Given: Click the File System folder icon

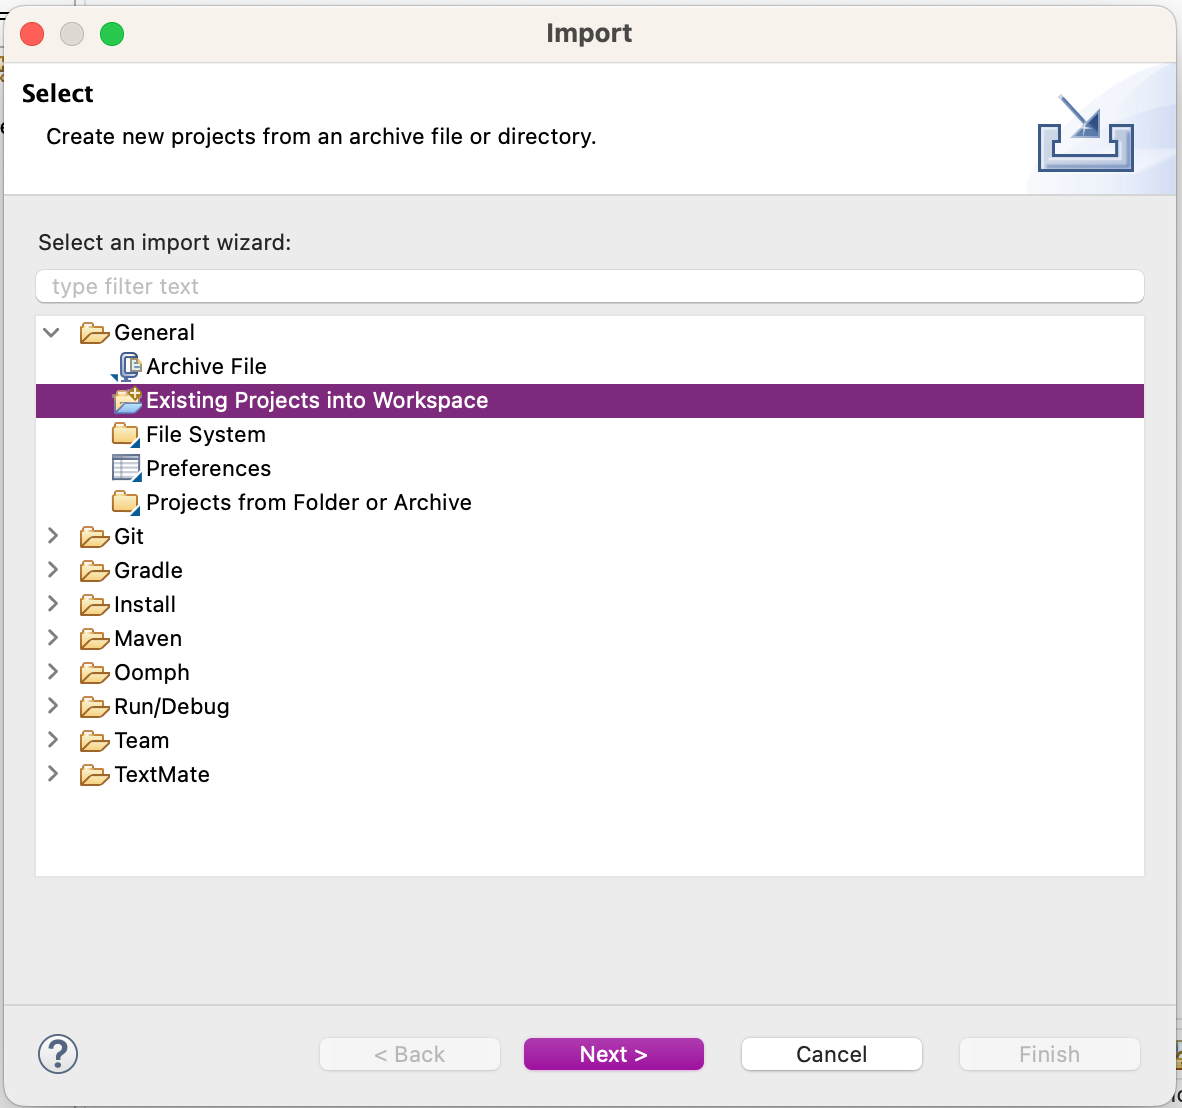Looking at the screenshot, I should click(x=126, y=435).
